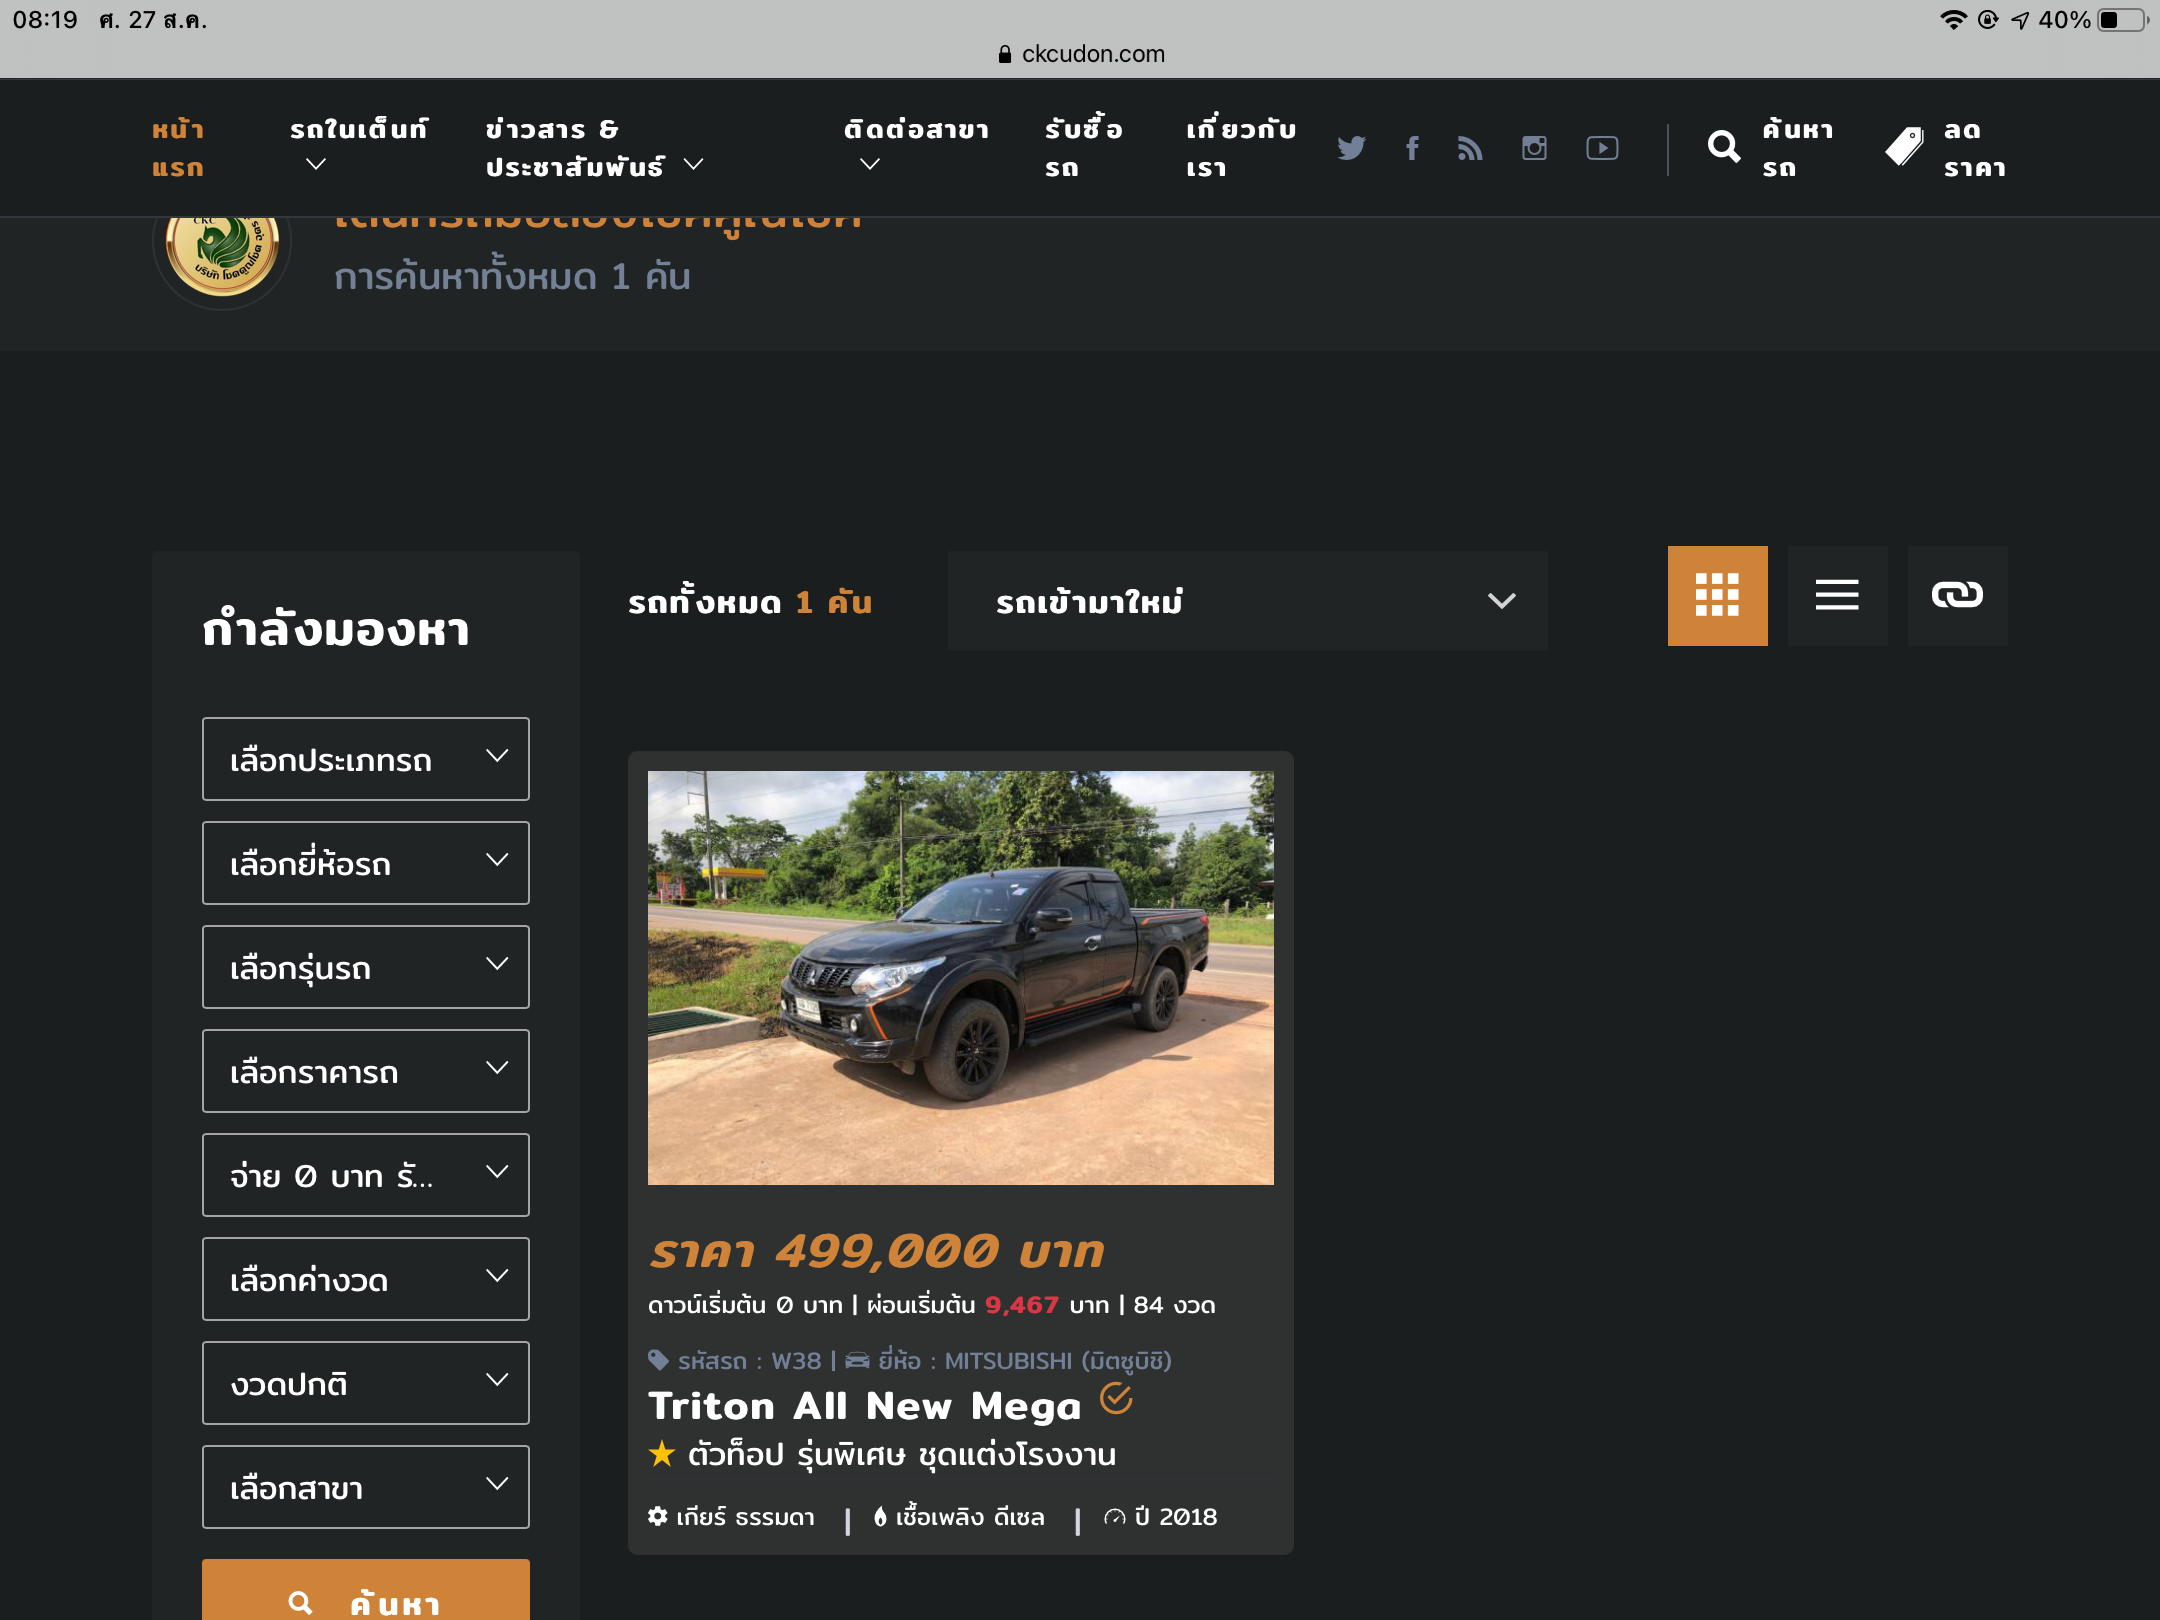
Task: Open the car brand dropdown
Action: [x=366, y=863]
